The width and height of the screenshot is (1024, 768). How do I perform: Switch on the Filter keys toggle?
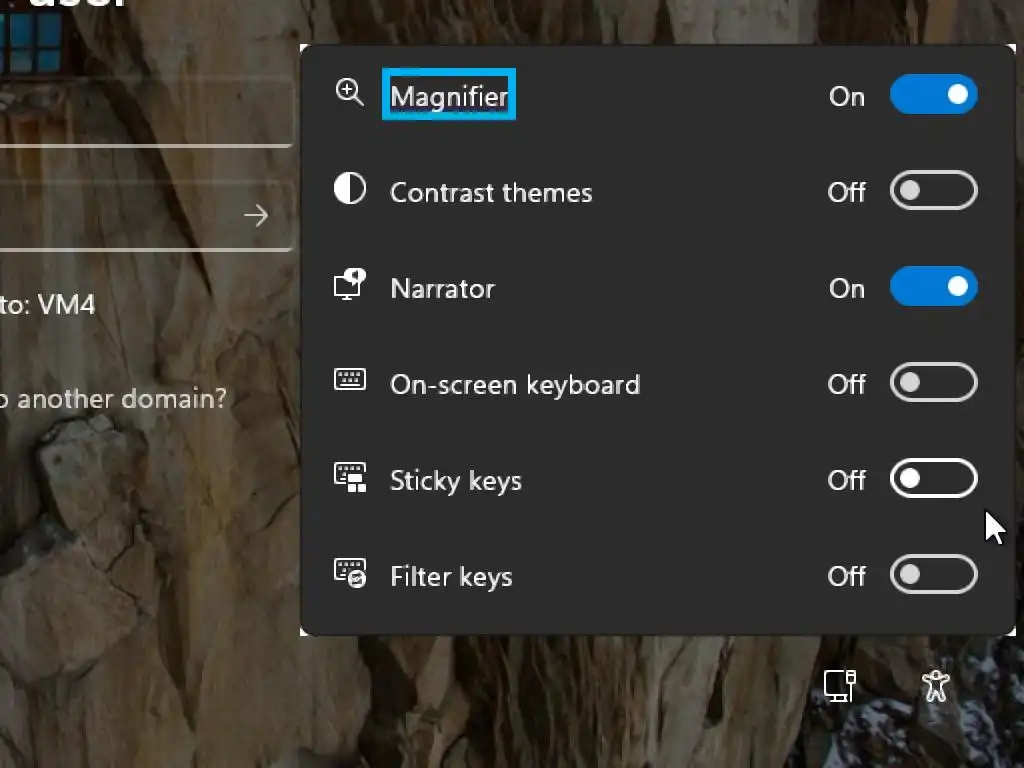point(933,575)
